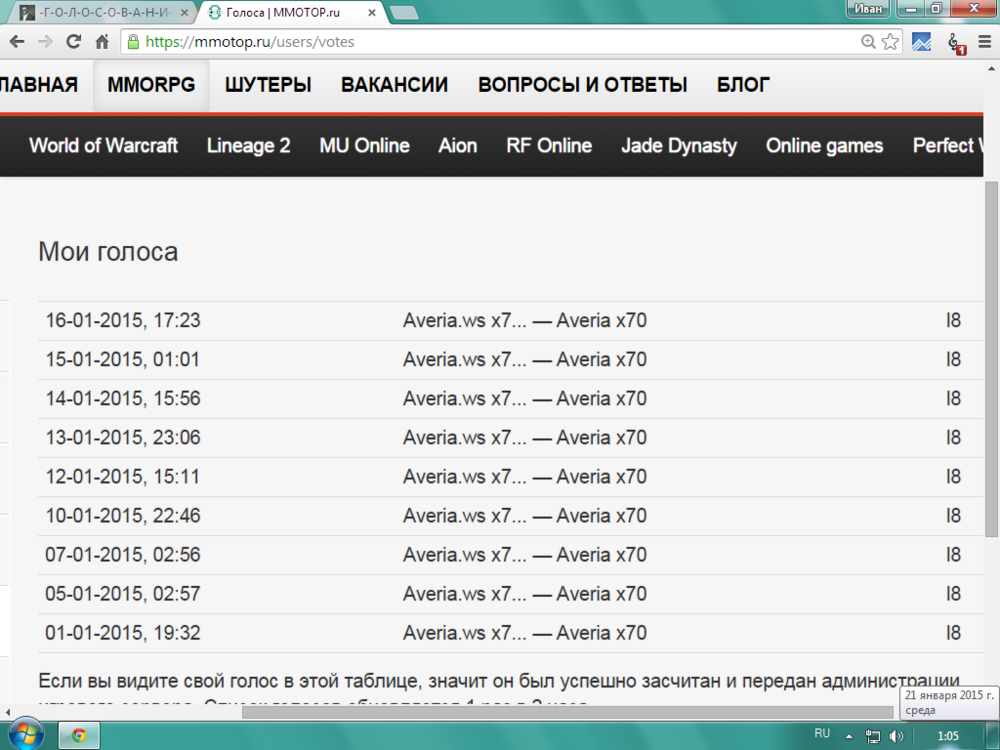Go to the browser home page

(102, 42)
